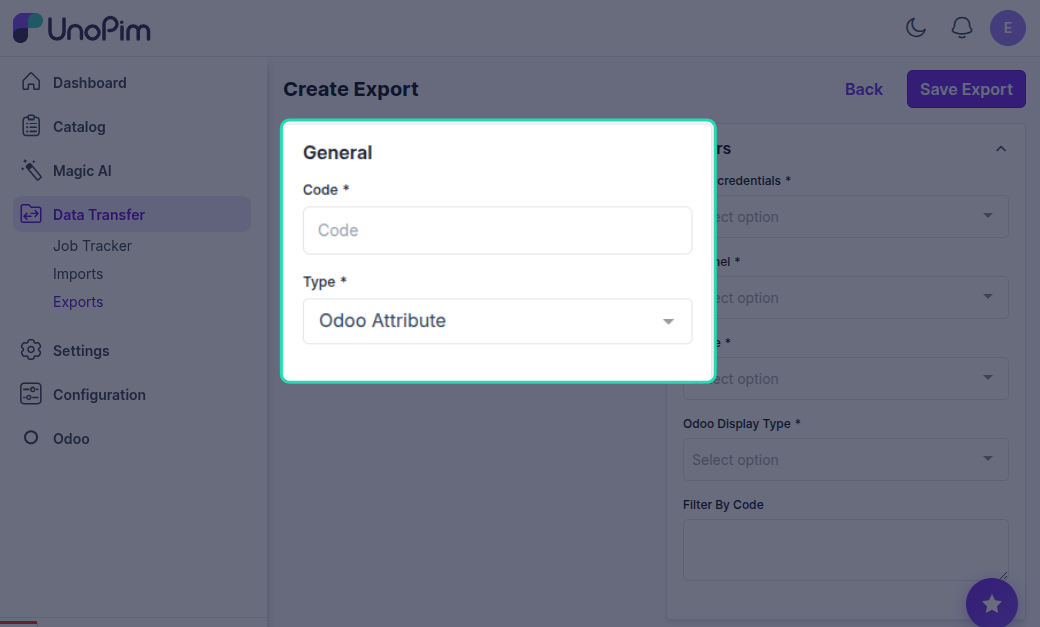Click the star floating button
Image resolution: width=1040 pixels, height=627 pixels.
pos(992,603)
